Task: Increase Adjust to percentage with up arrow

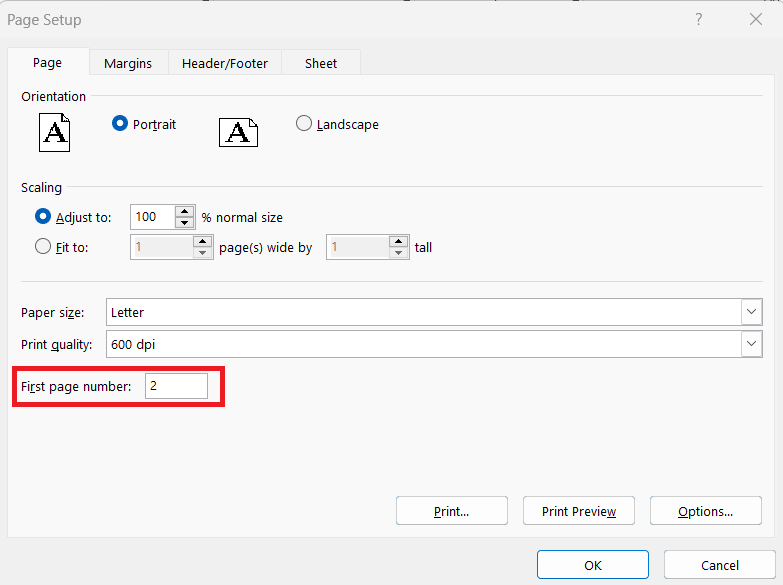Action: click(185, 211)
